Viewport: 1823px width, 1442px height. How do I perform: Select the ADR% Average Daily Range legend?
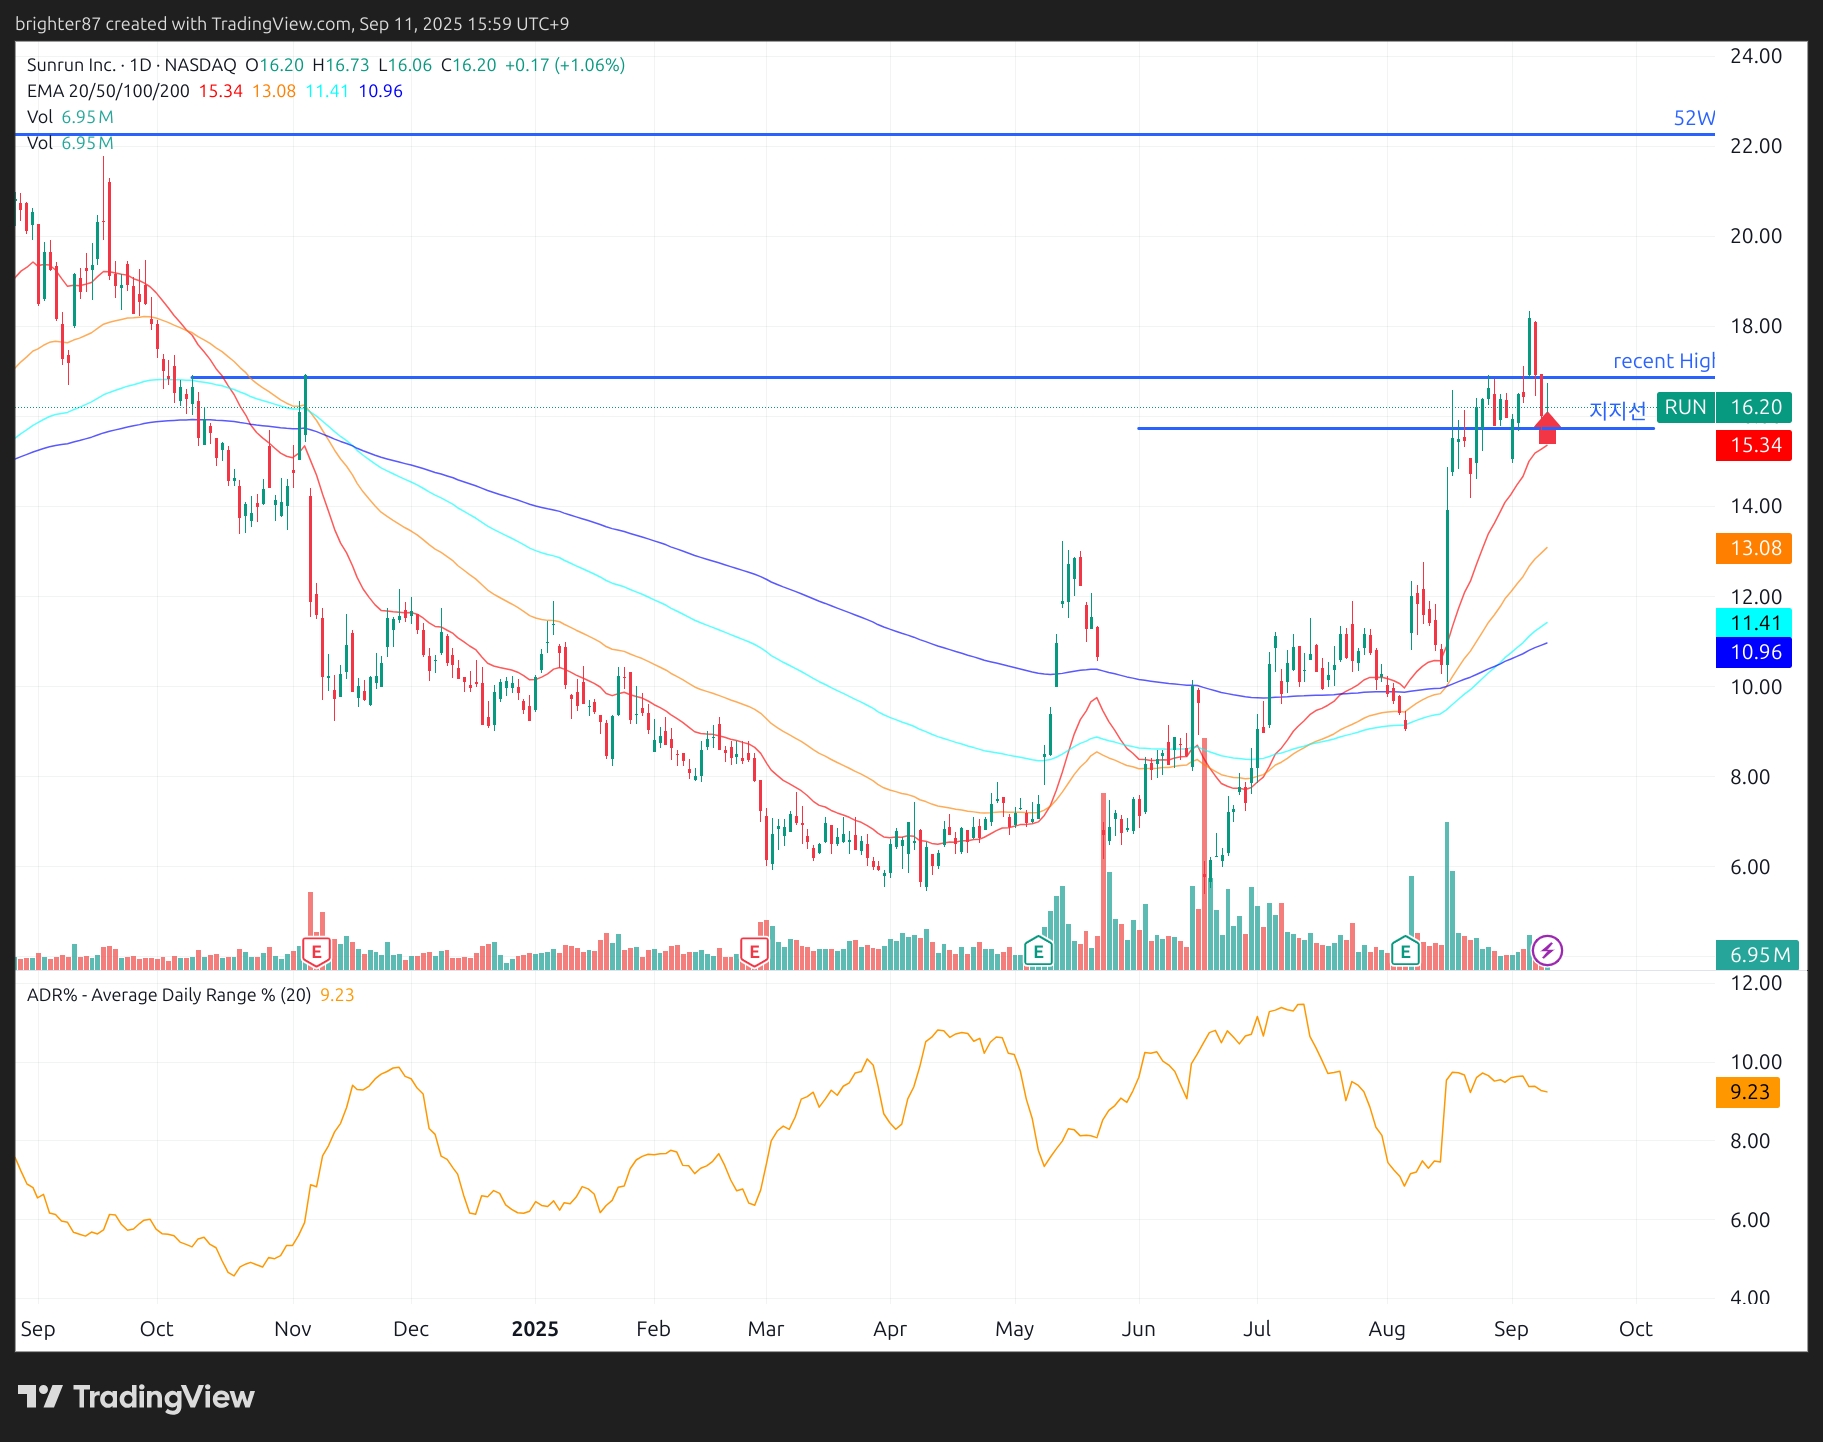[168, 995]
